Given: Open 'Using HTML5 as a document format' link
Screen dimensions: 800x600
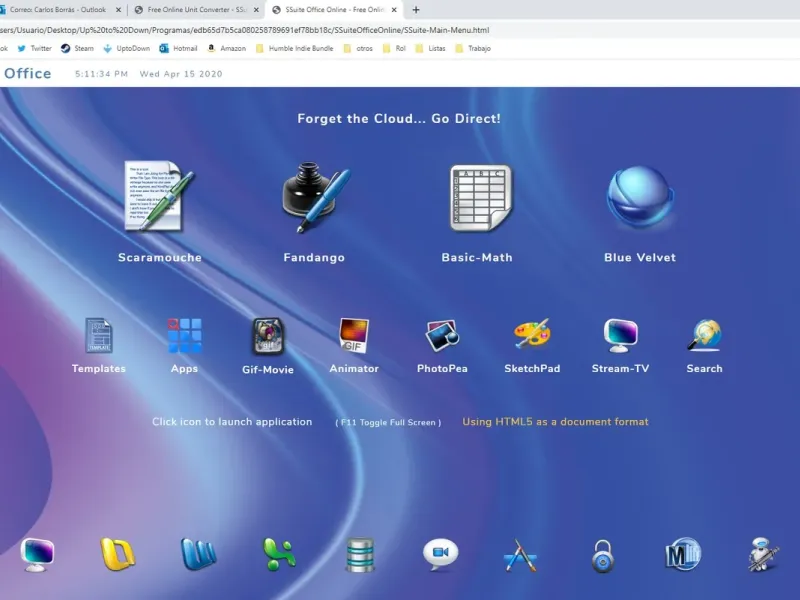Looking at the screenshot, I should [555, 422].
